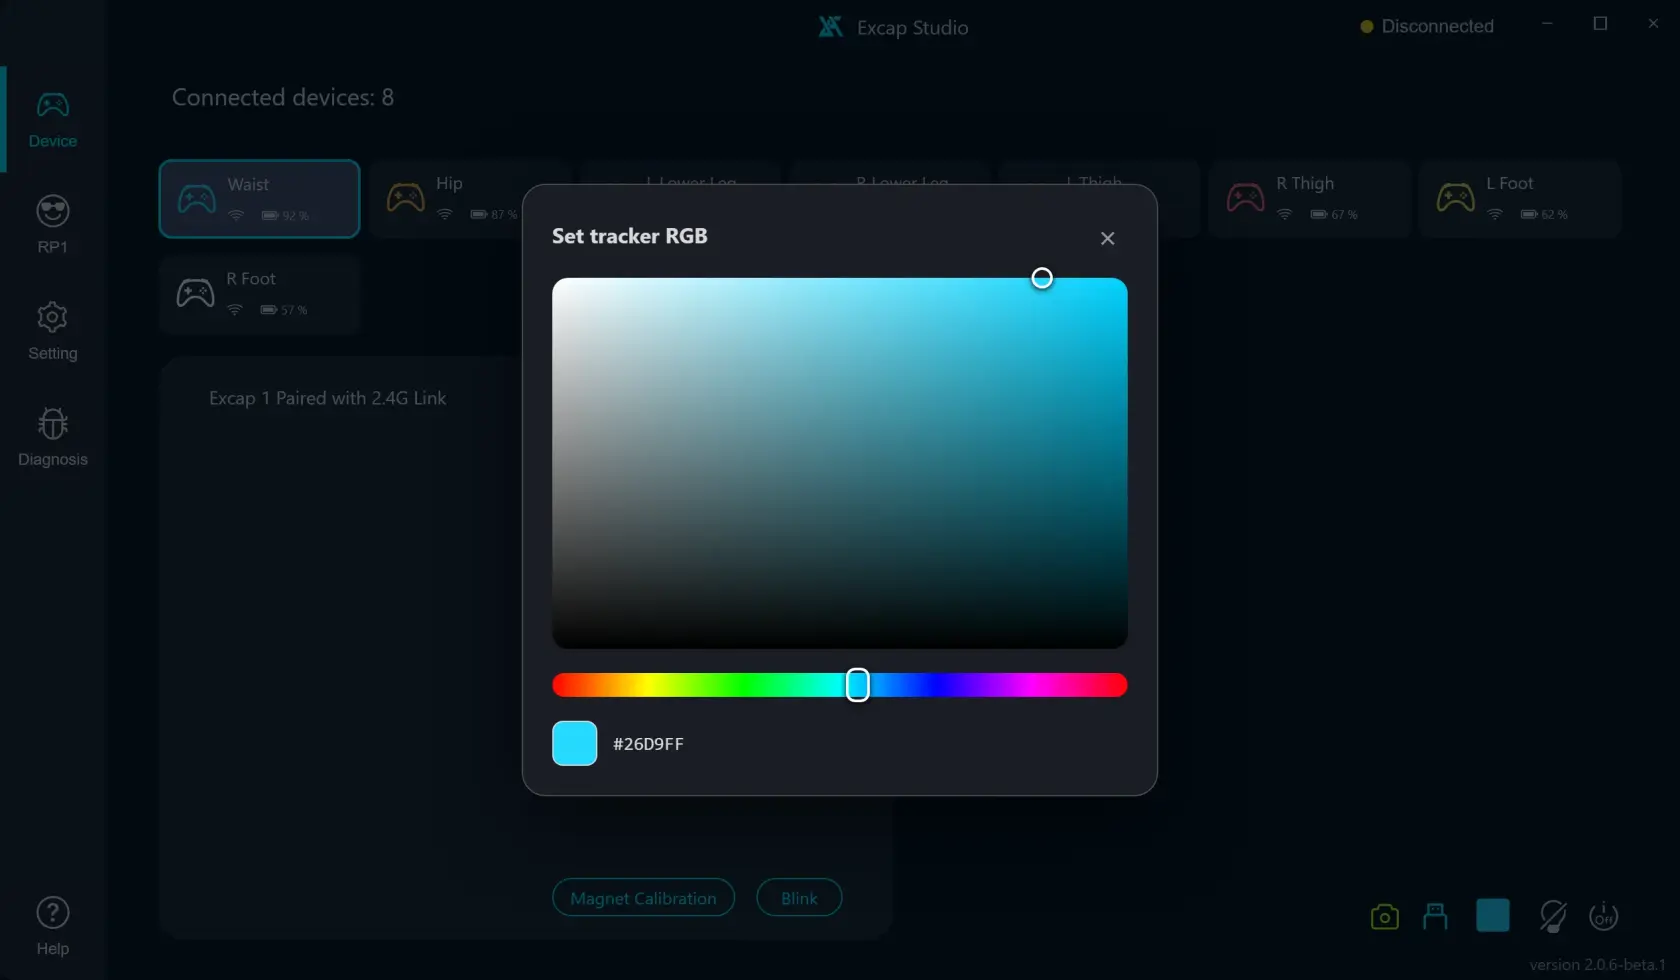Screen dimensions: 1680x980
Task: Open the Setting sidebar section
Action: (52, 331)
